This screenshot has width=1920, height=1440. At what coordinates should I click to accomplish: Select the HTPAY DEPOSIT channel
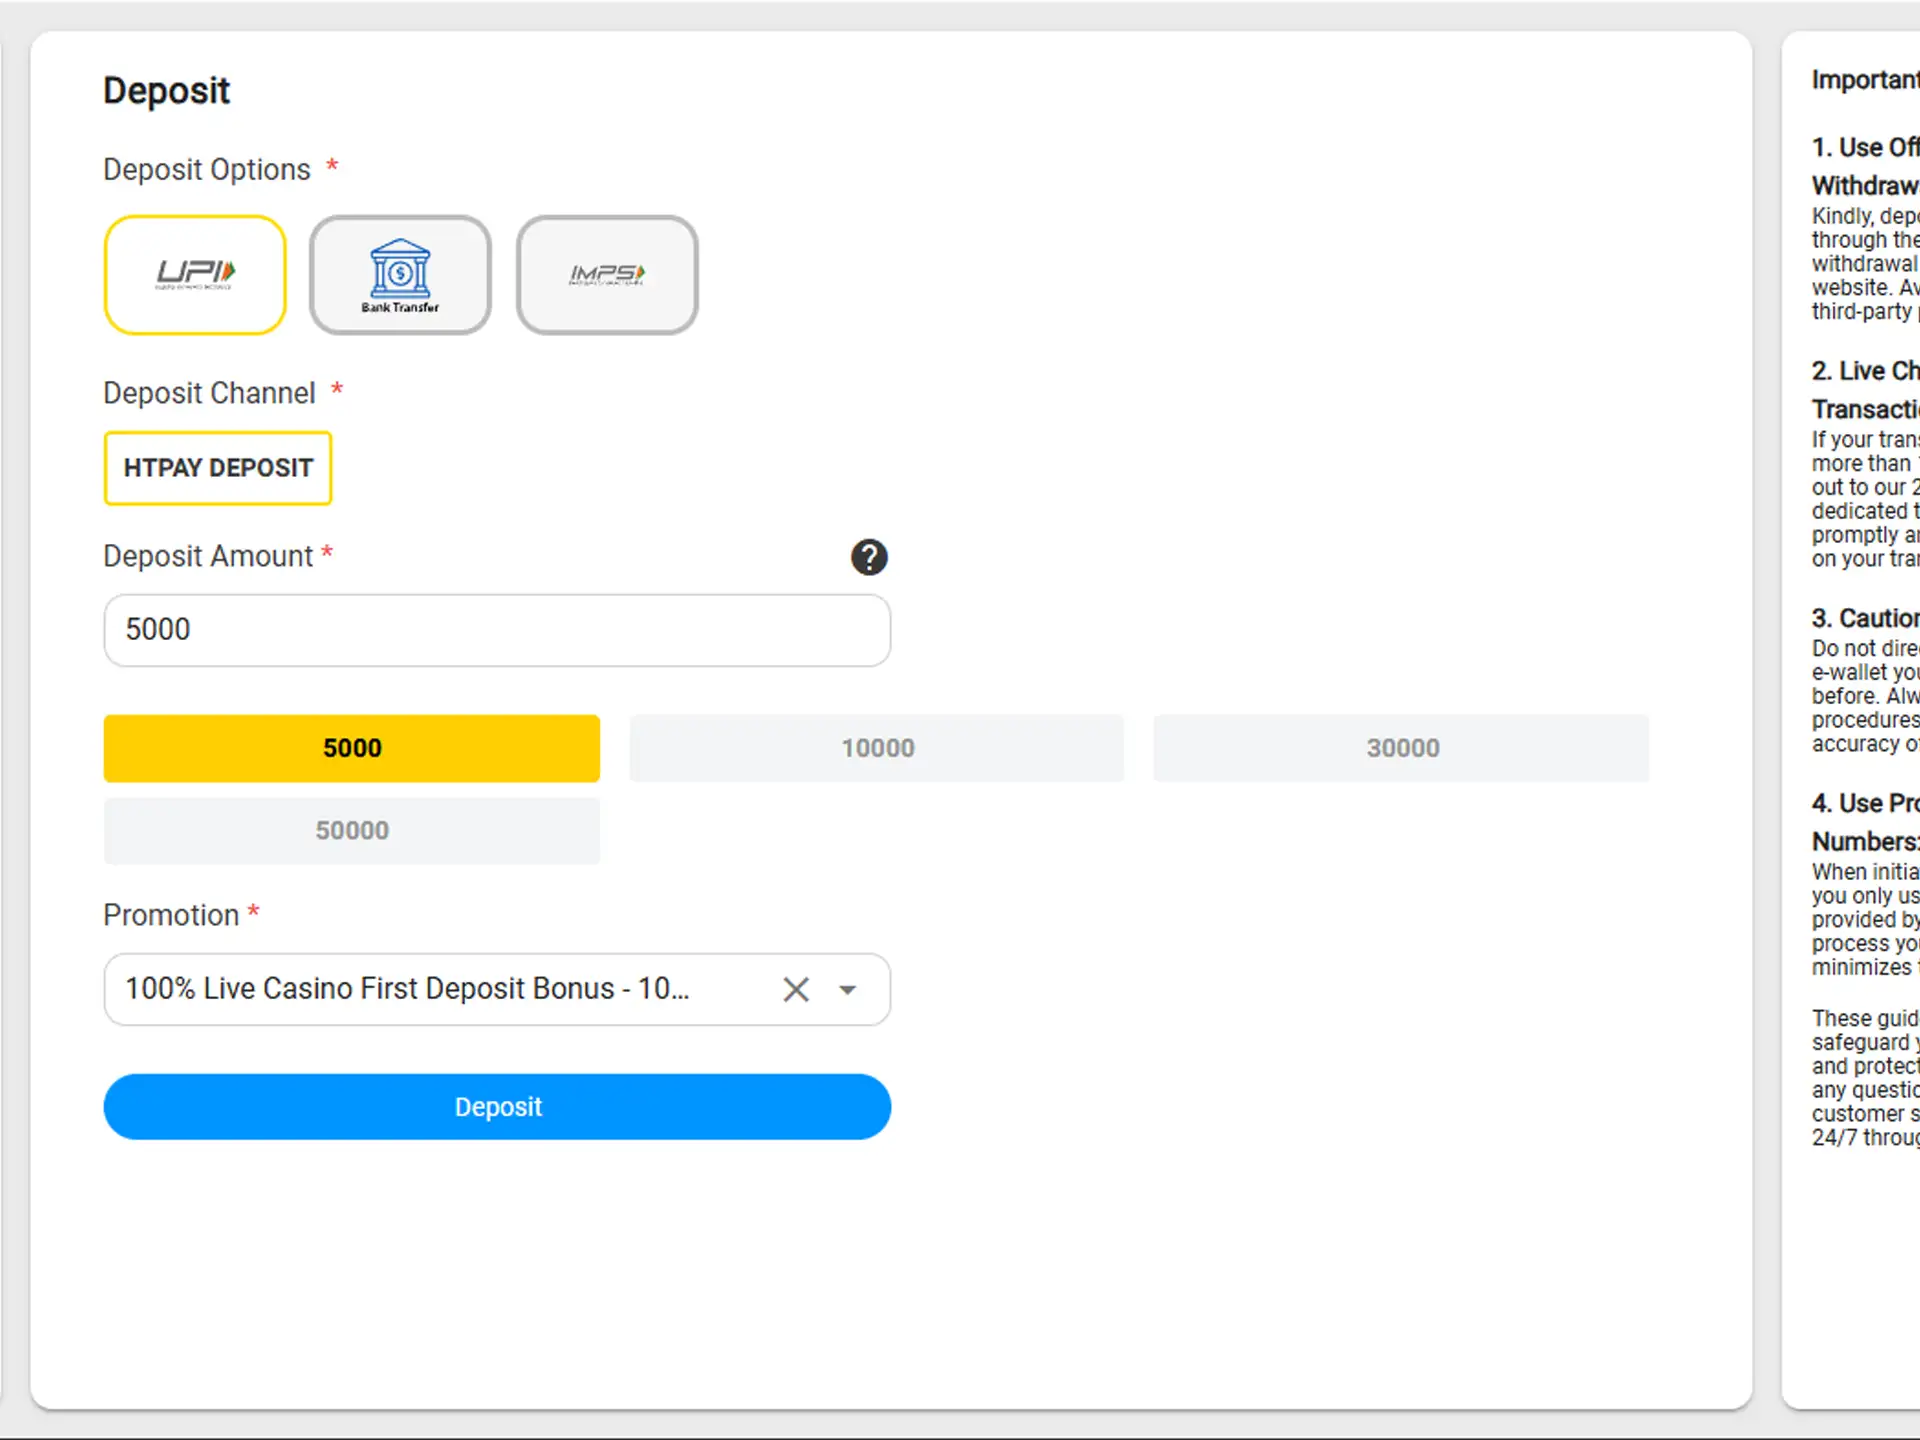coord(218,468)
